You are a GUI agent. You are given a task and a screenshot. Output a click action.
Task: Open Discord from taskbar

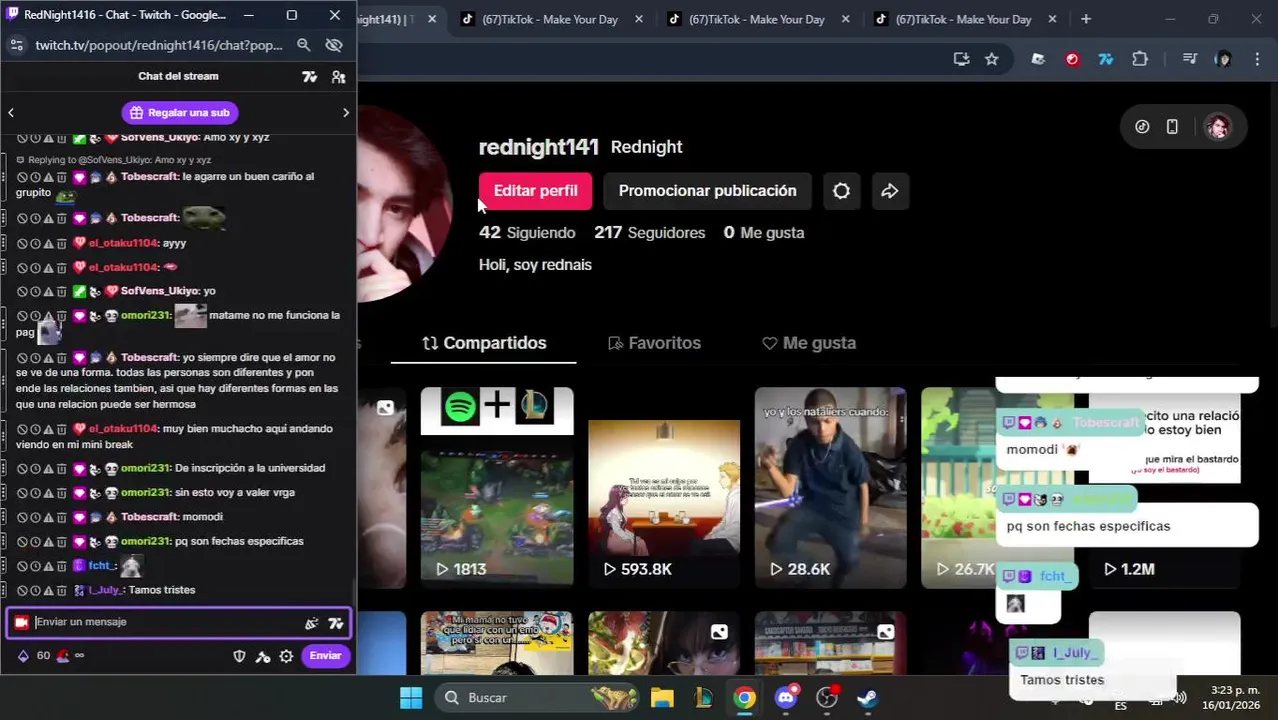786,698
